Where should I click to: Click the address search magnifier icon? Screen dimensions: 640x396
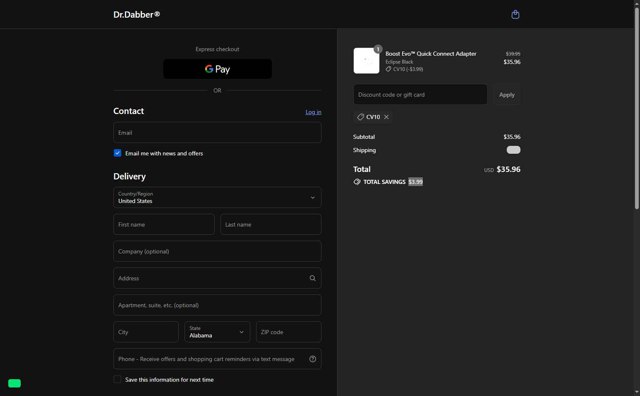click(x=313, y=278)
